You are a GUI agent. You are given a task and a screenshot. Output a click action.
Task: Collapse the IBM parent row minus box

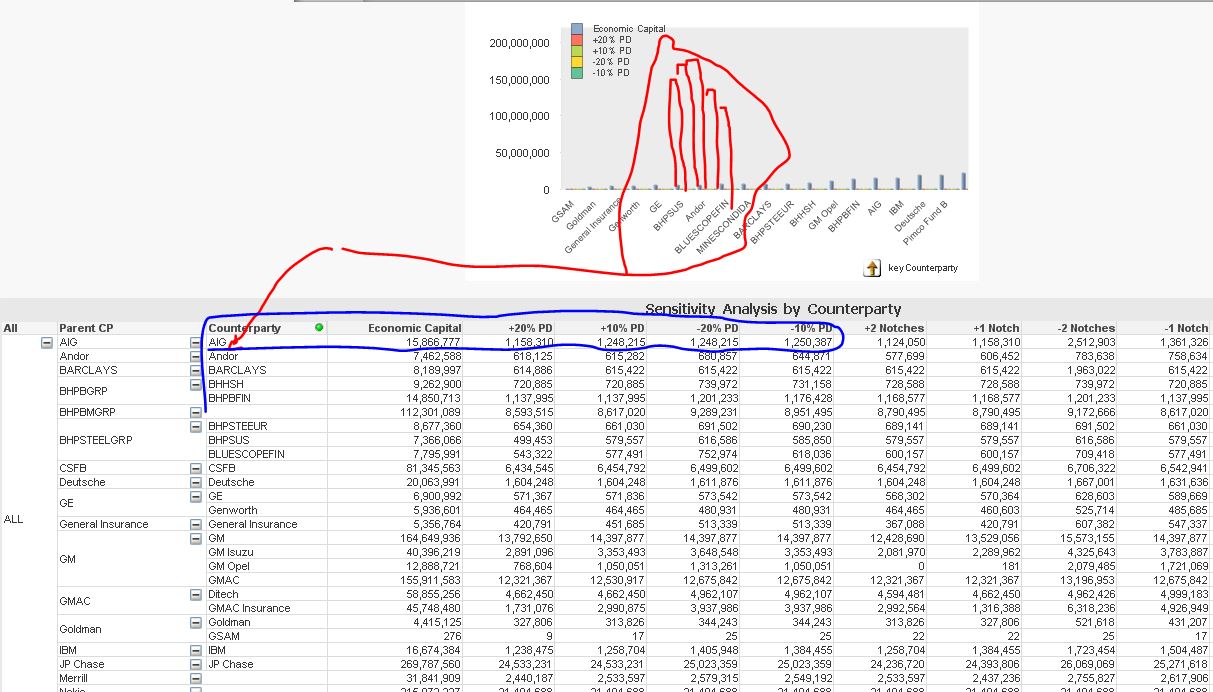click(x=196, y=650)
